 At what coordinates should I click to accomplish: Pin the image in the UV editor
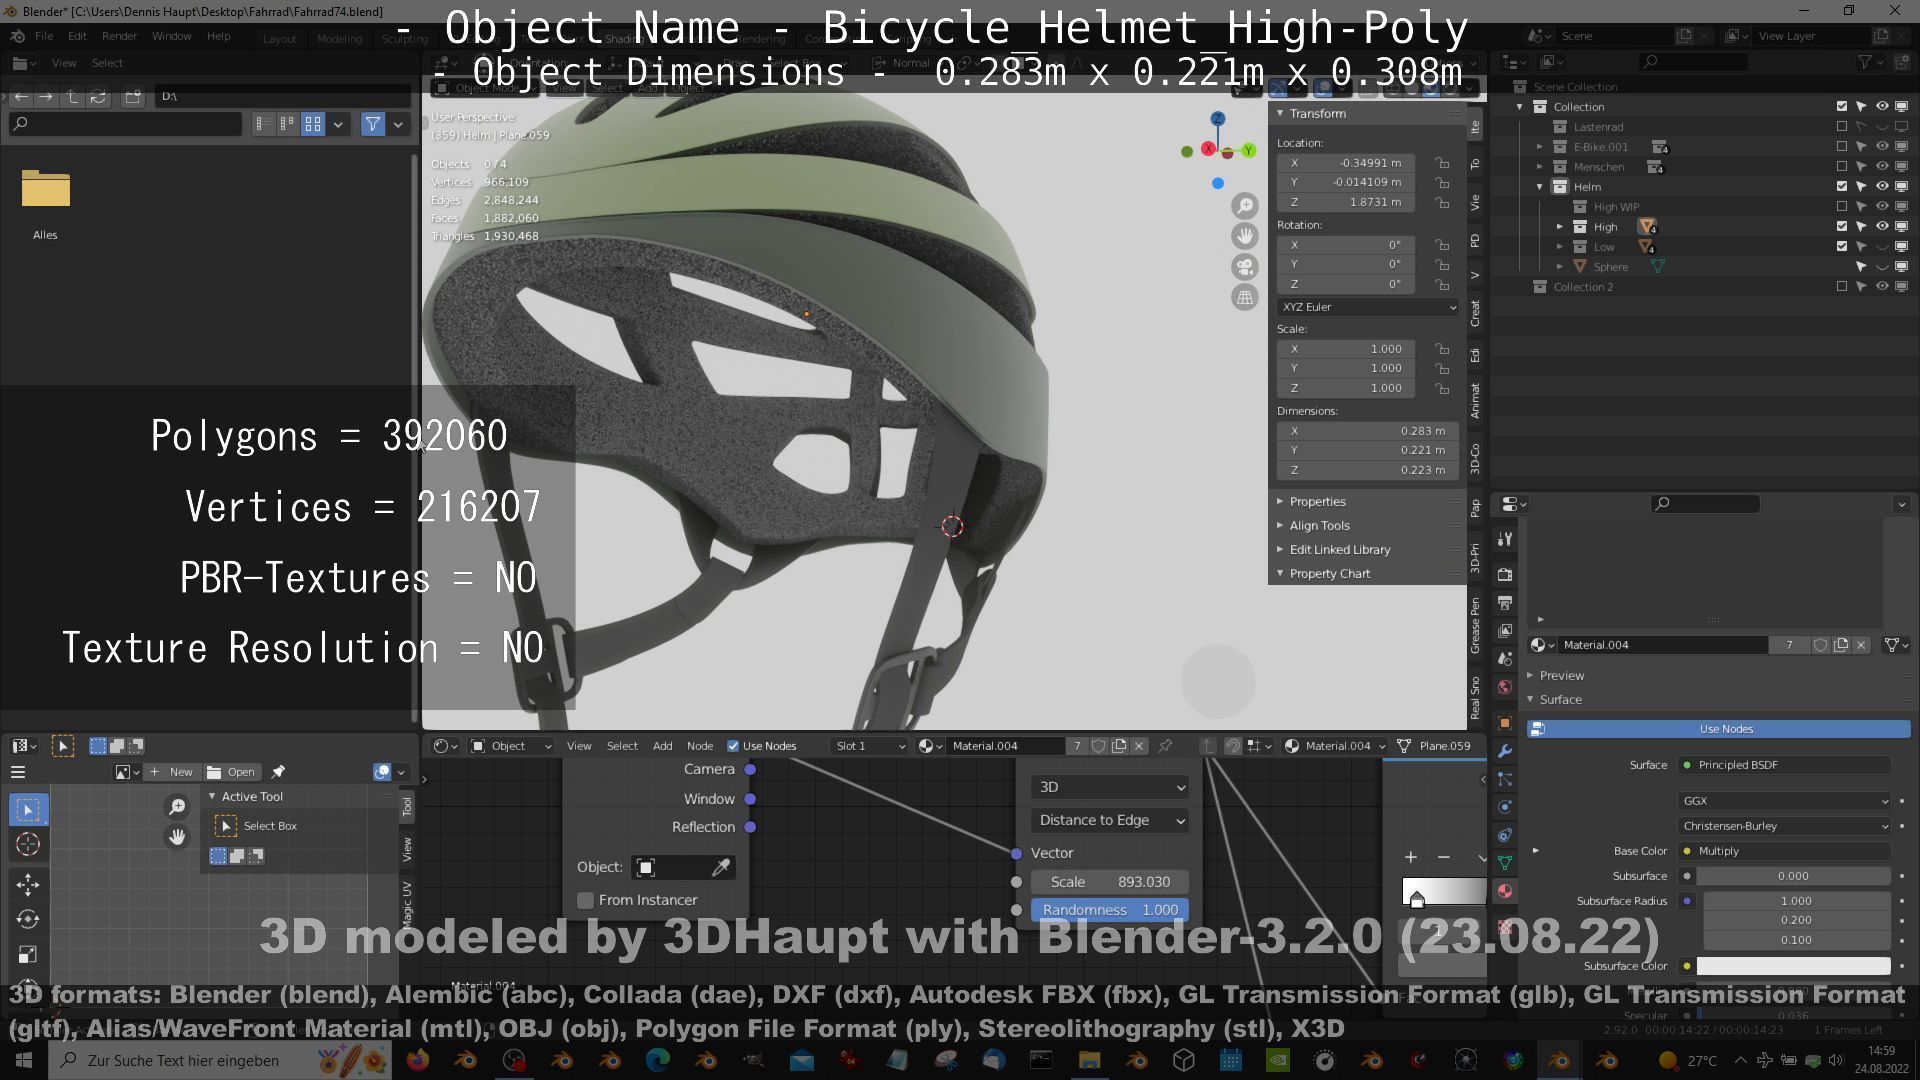point(278,772)
